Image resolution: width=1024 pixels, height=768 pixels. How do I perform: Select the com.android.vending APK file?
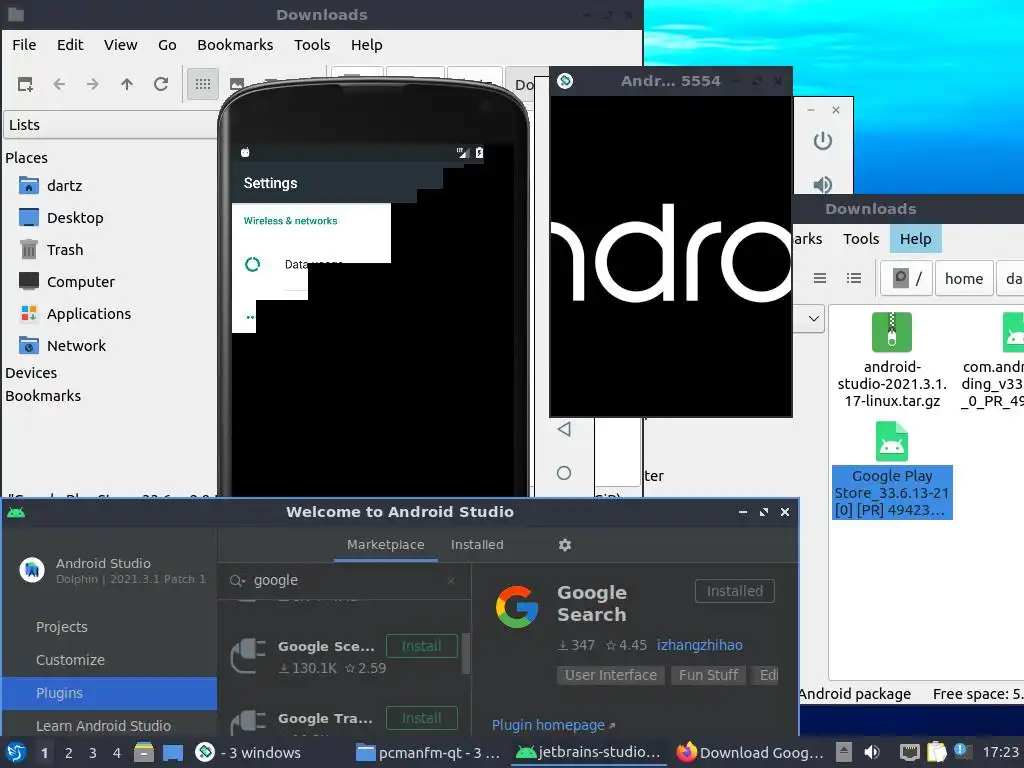[x=994, y=360]
